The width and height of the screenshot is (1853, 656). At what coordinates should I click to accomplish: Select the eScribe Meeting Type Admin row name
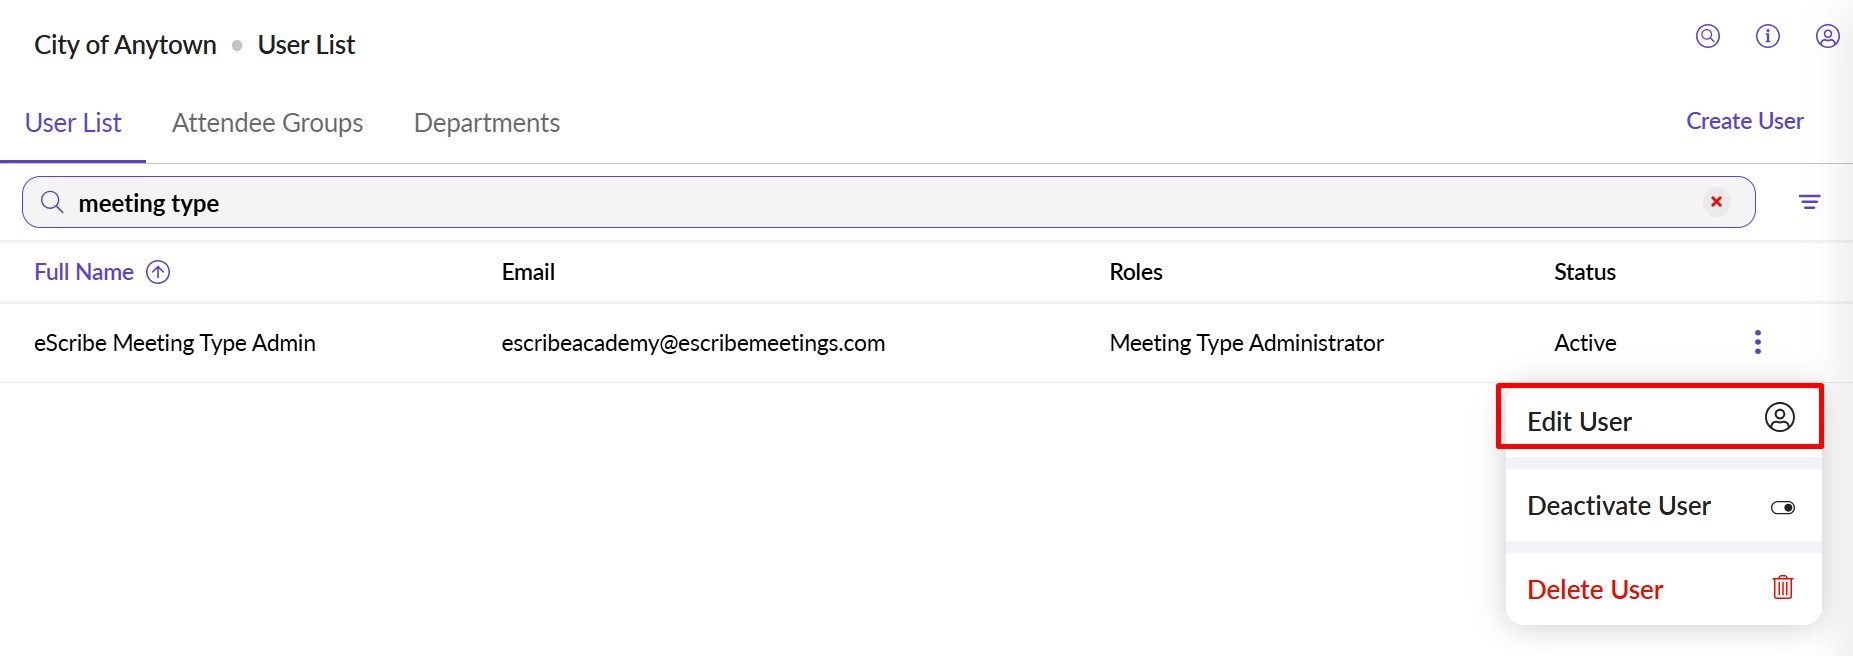[x=175, y=343]
